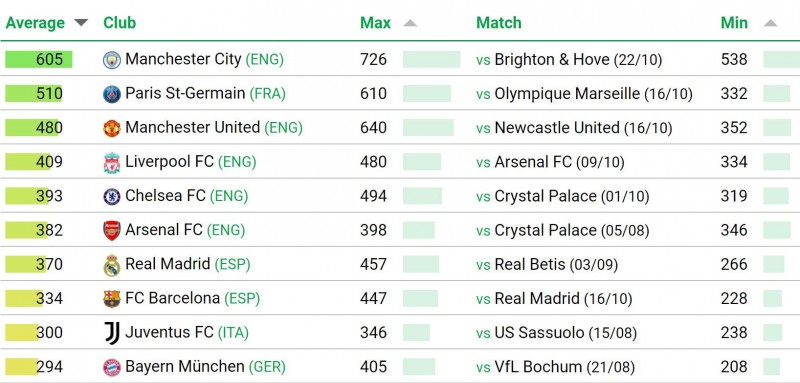Image resolution: width=800 pixels, height=383 pixels.
Task: Select the Club column header
Action: (119, 22)
